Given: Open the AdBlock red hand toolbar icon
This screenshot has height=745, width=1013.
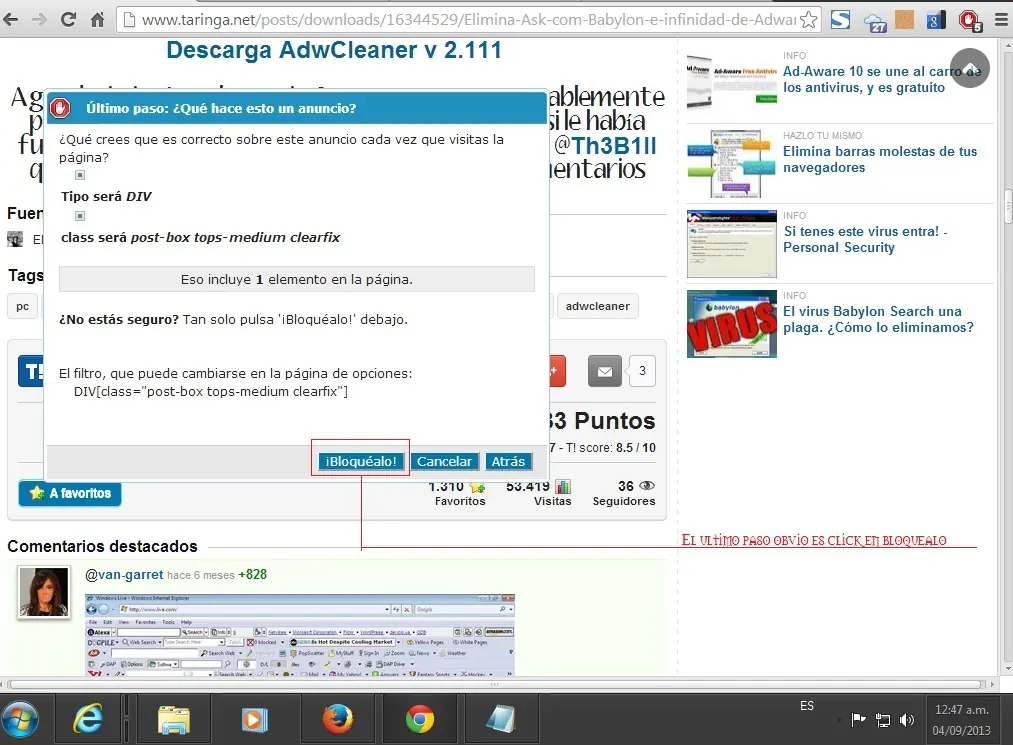Looking at the screenshot, I should click(x=969, y=21).
